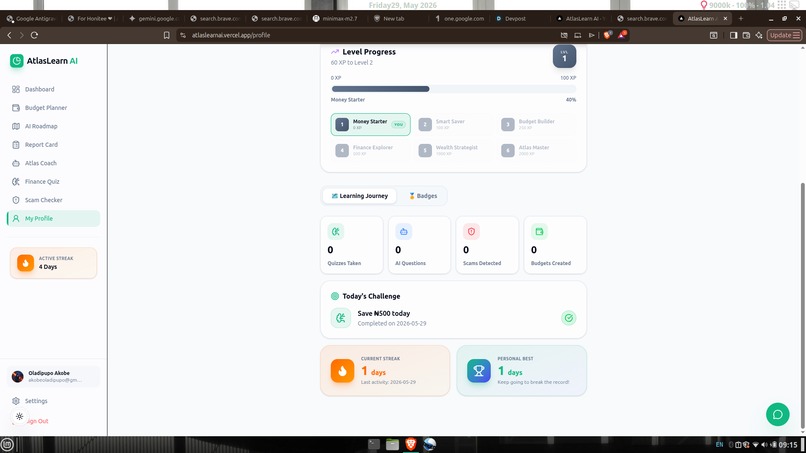This screenshot has width=806, height=453.
Task: Click the Level Progress XP bar
Action: (453, 89)
